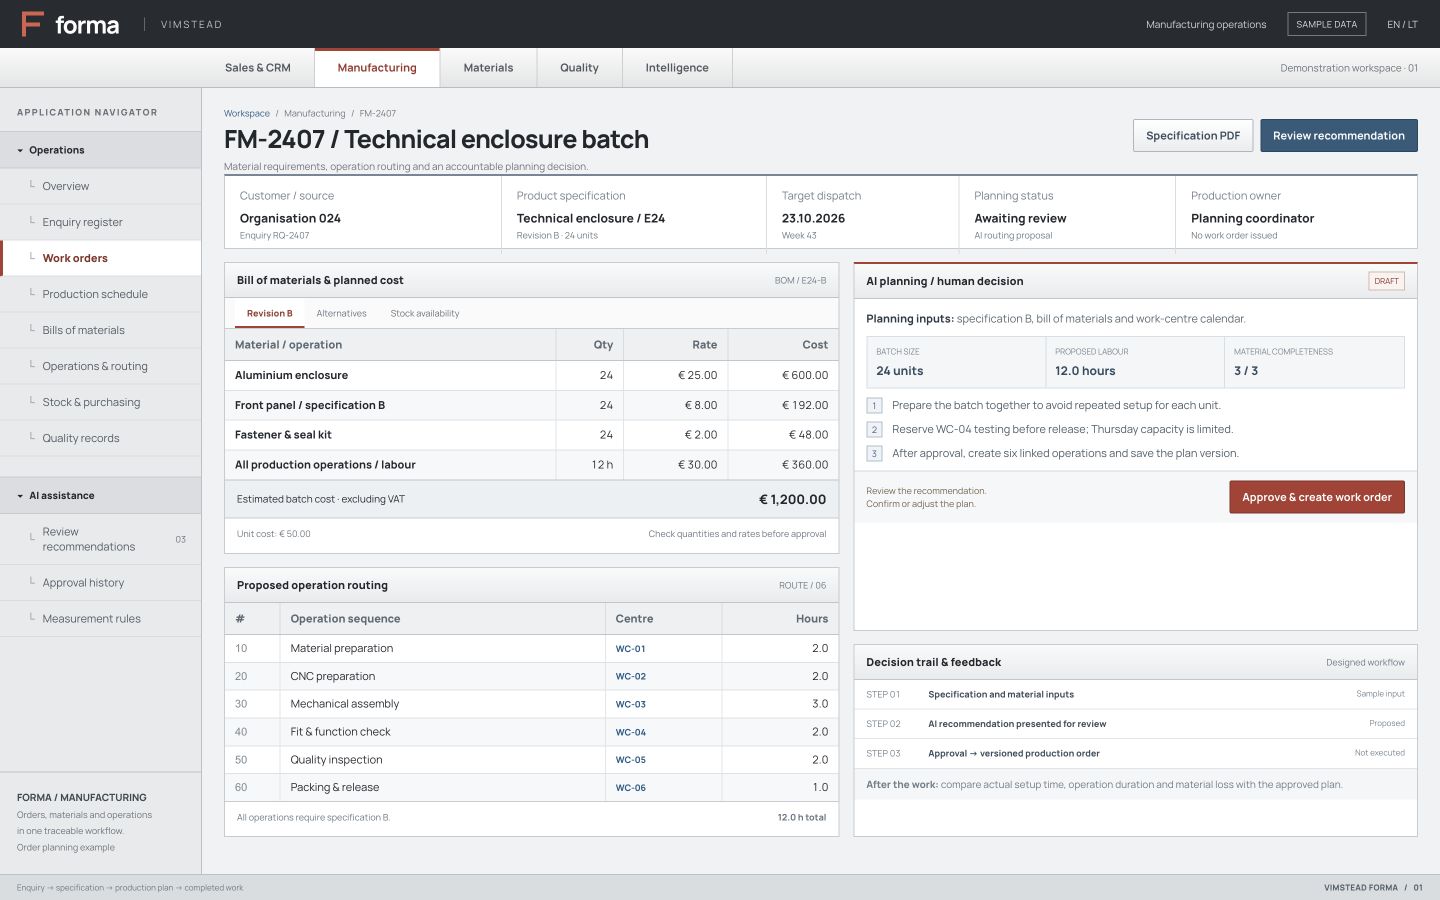Click the Quality inspection operation row
Image resolution: width=1440 pixels, height=900 pixels.
[x=532, y=760]
